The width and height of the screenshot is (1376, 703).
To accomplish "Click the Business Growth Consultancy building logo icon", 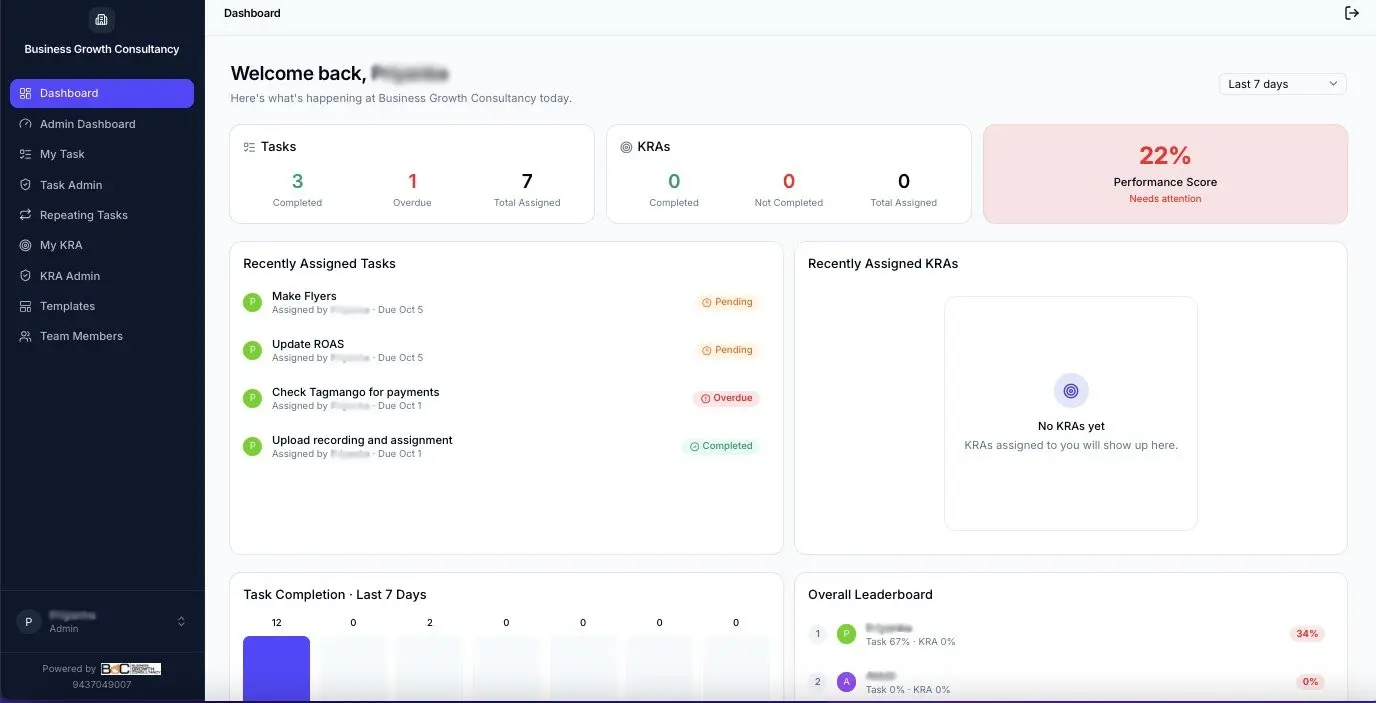I will 101,19.
